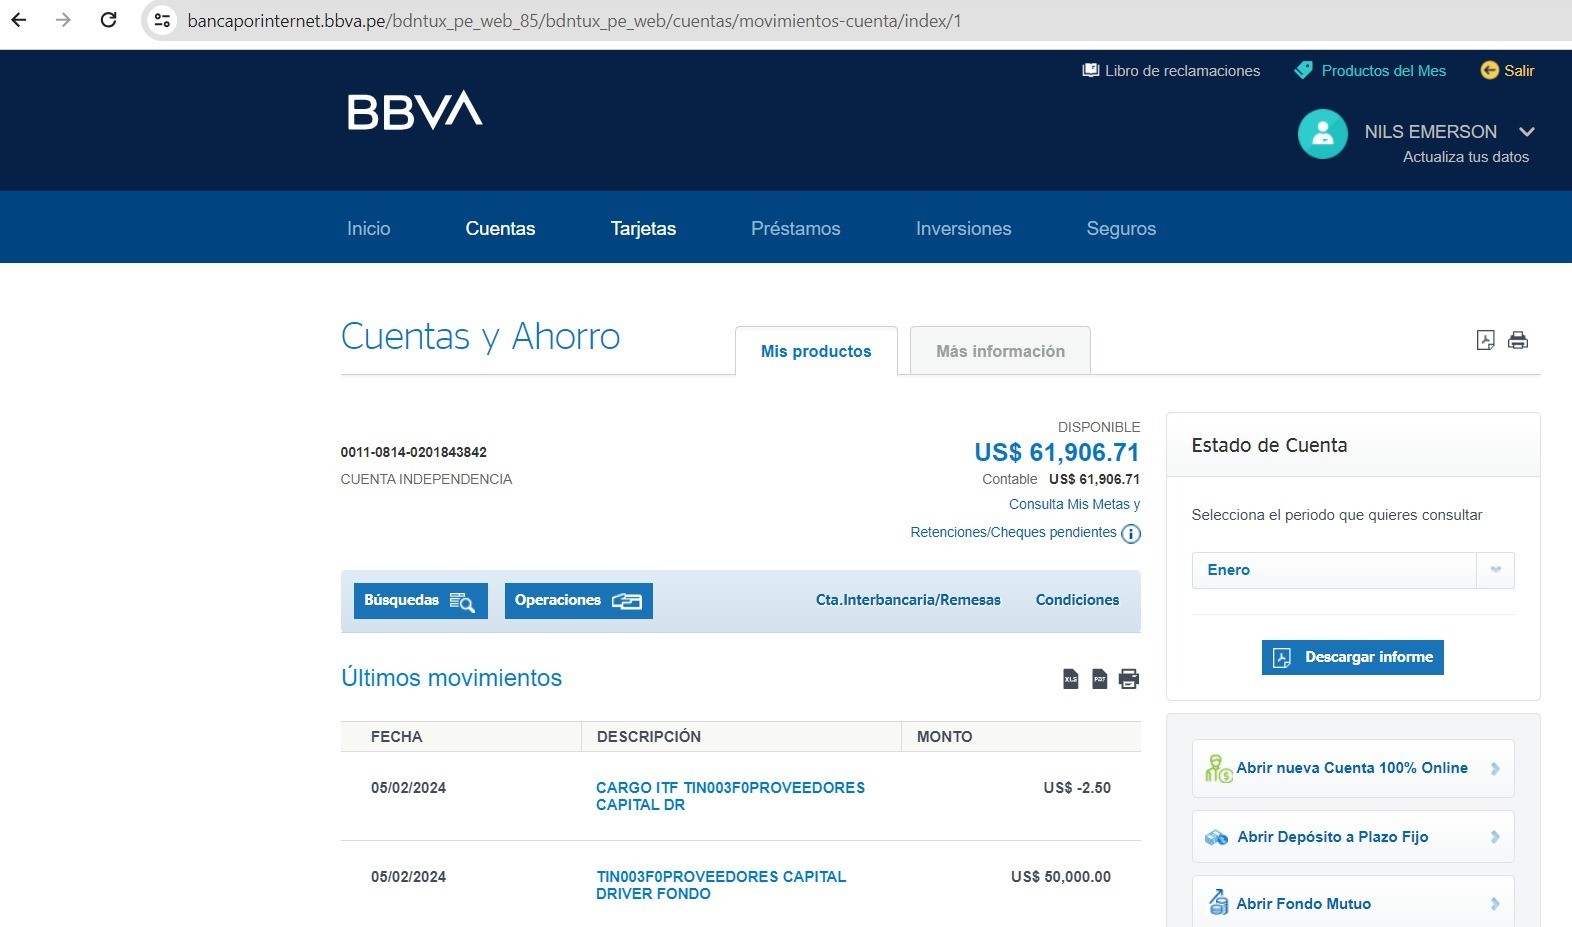The height and width of the screenshot is (927, 1572).
Task: Click the user profile avatar icon
Action: point(1322,133)
